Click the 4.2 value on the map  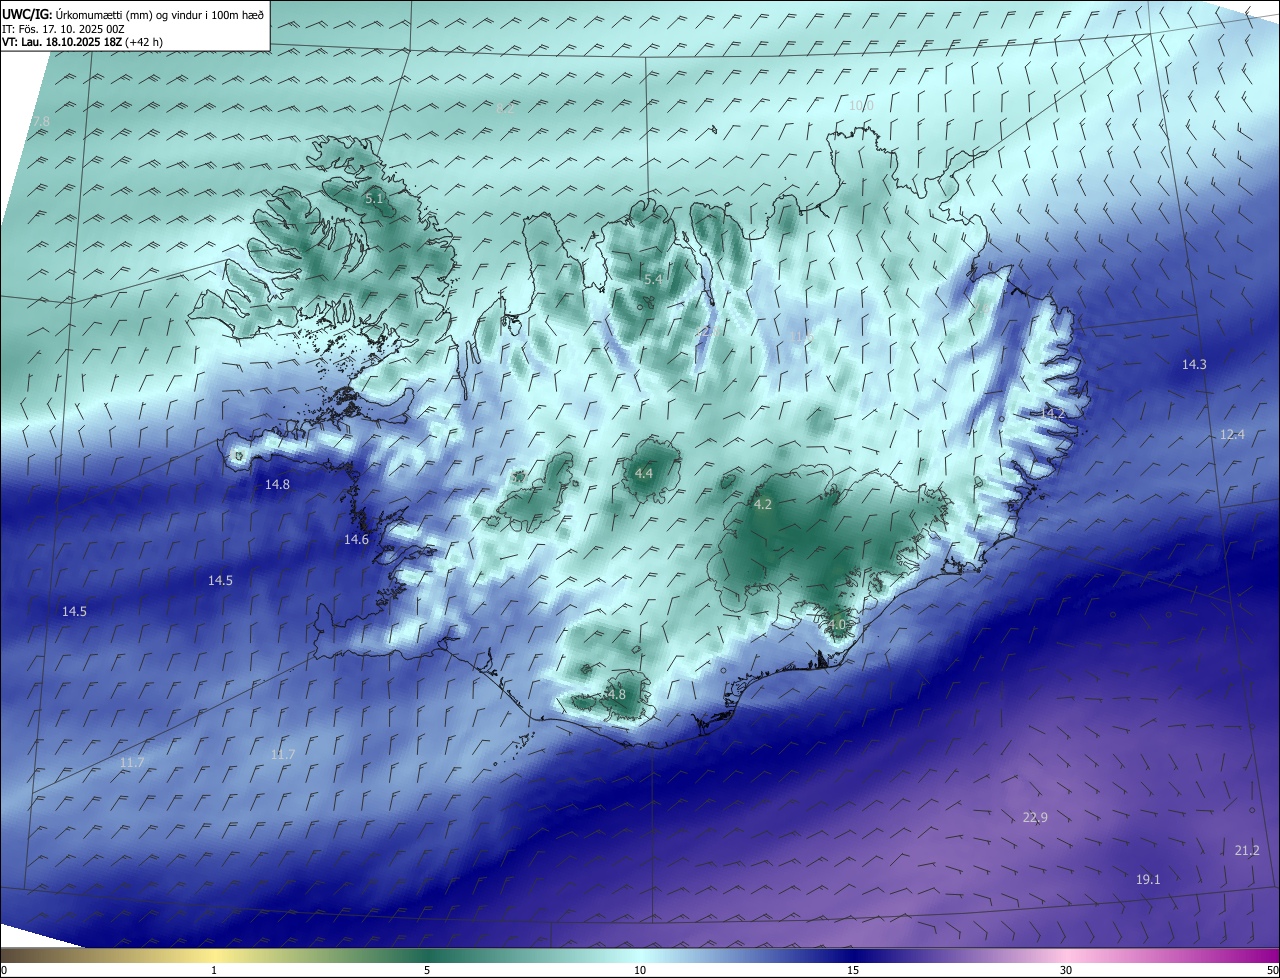point(763,504)
